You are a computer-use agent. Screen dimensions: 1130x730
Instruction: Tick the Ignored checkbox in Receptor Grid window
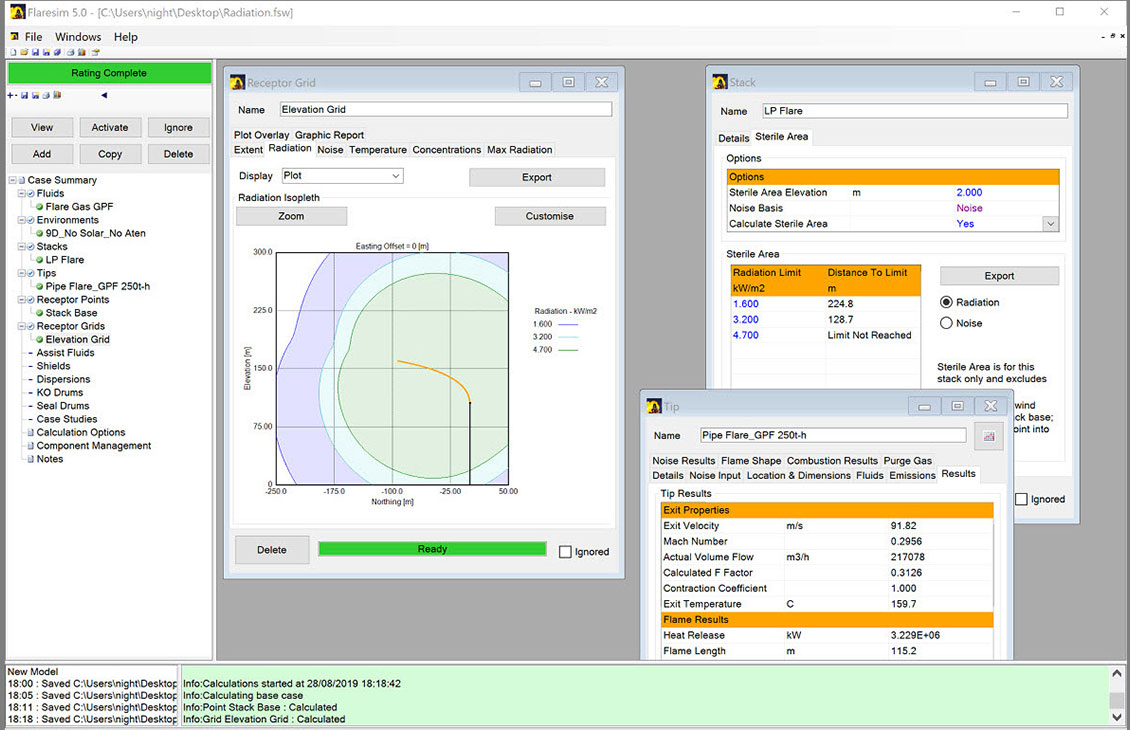click(x=566, y=552)
